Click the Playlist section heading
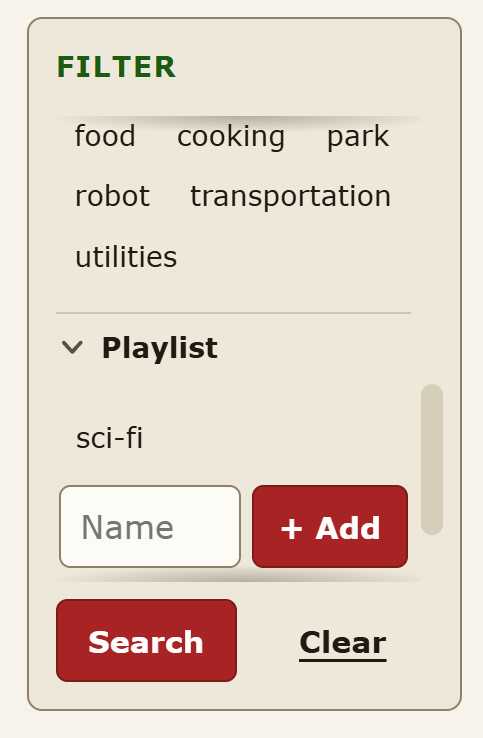 click(160, 348)
